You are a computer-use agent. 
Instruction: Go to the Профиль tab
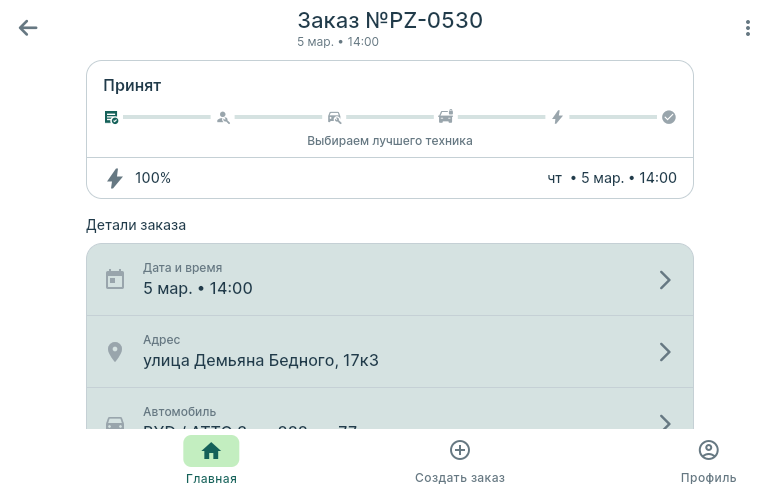coord(708,460)
